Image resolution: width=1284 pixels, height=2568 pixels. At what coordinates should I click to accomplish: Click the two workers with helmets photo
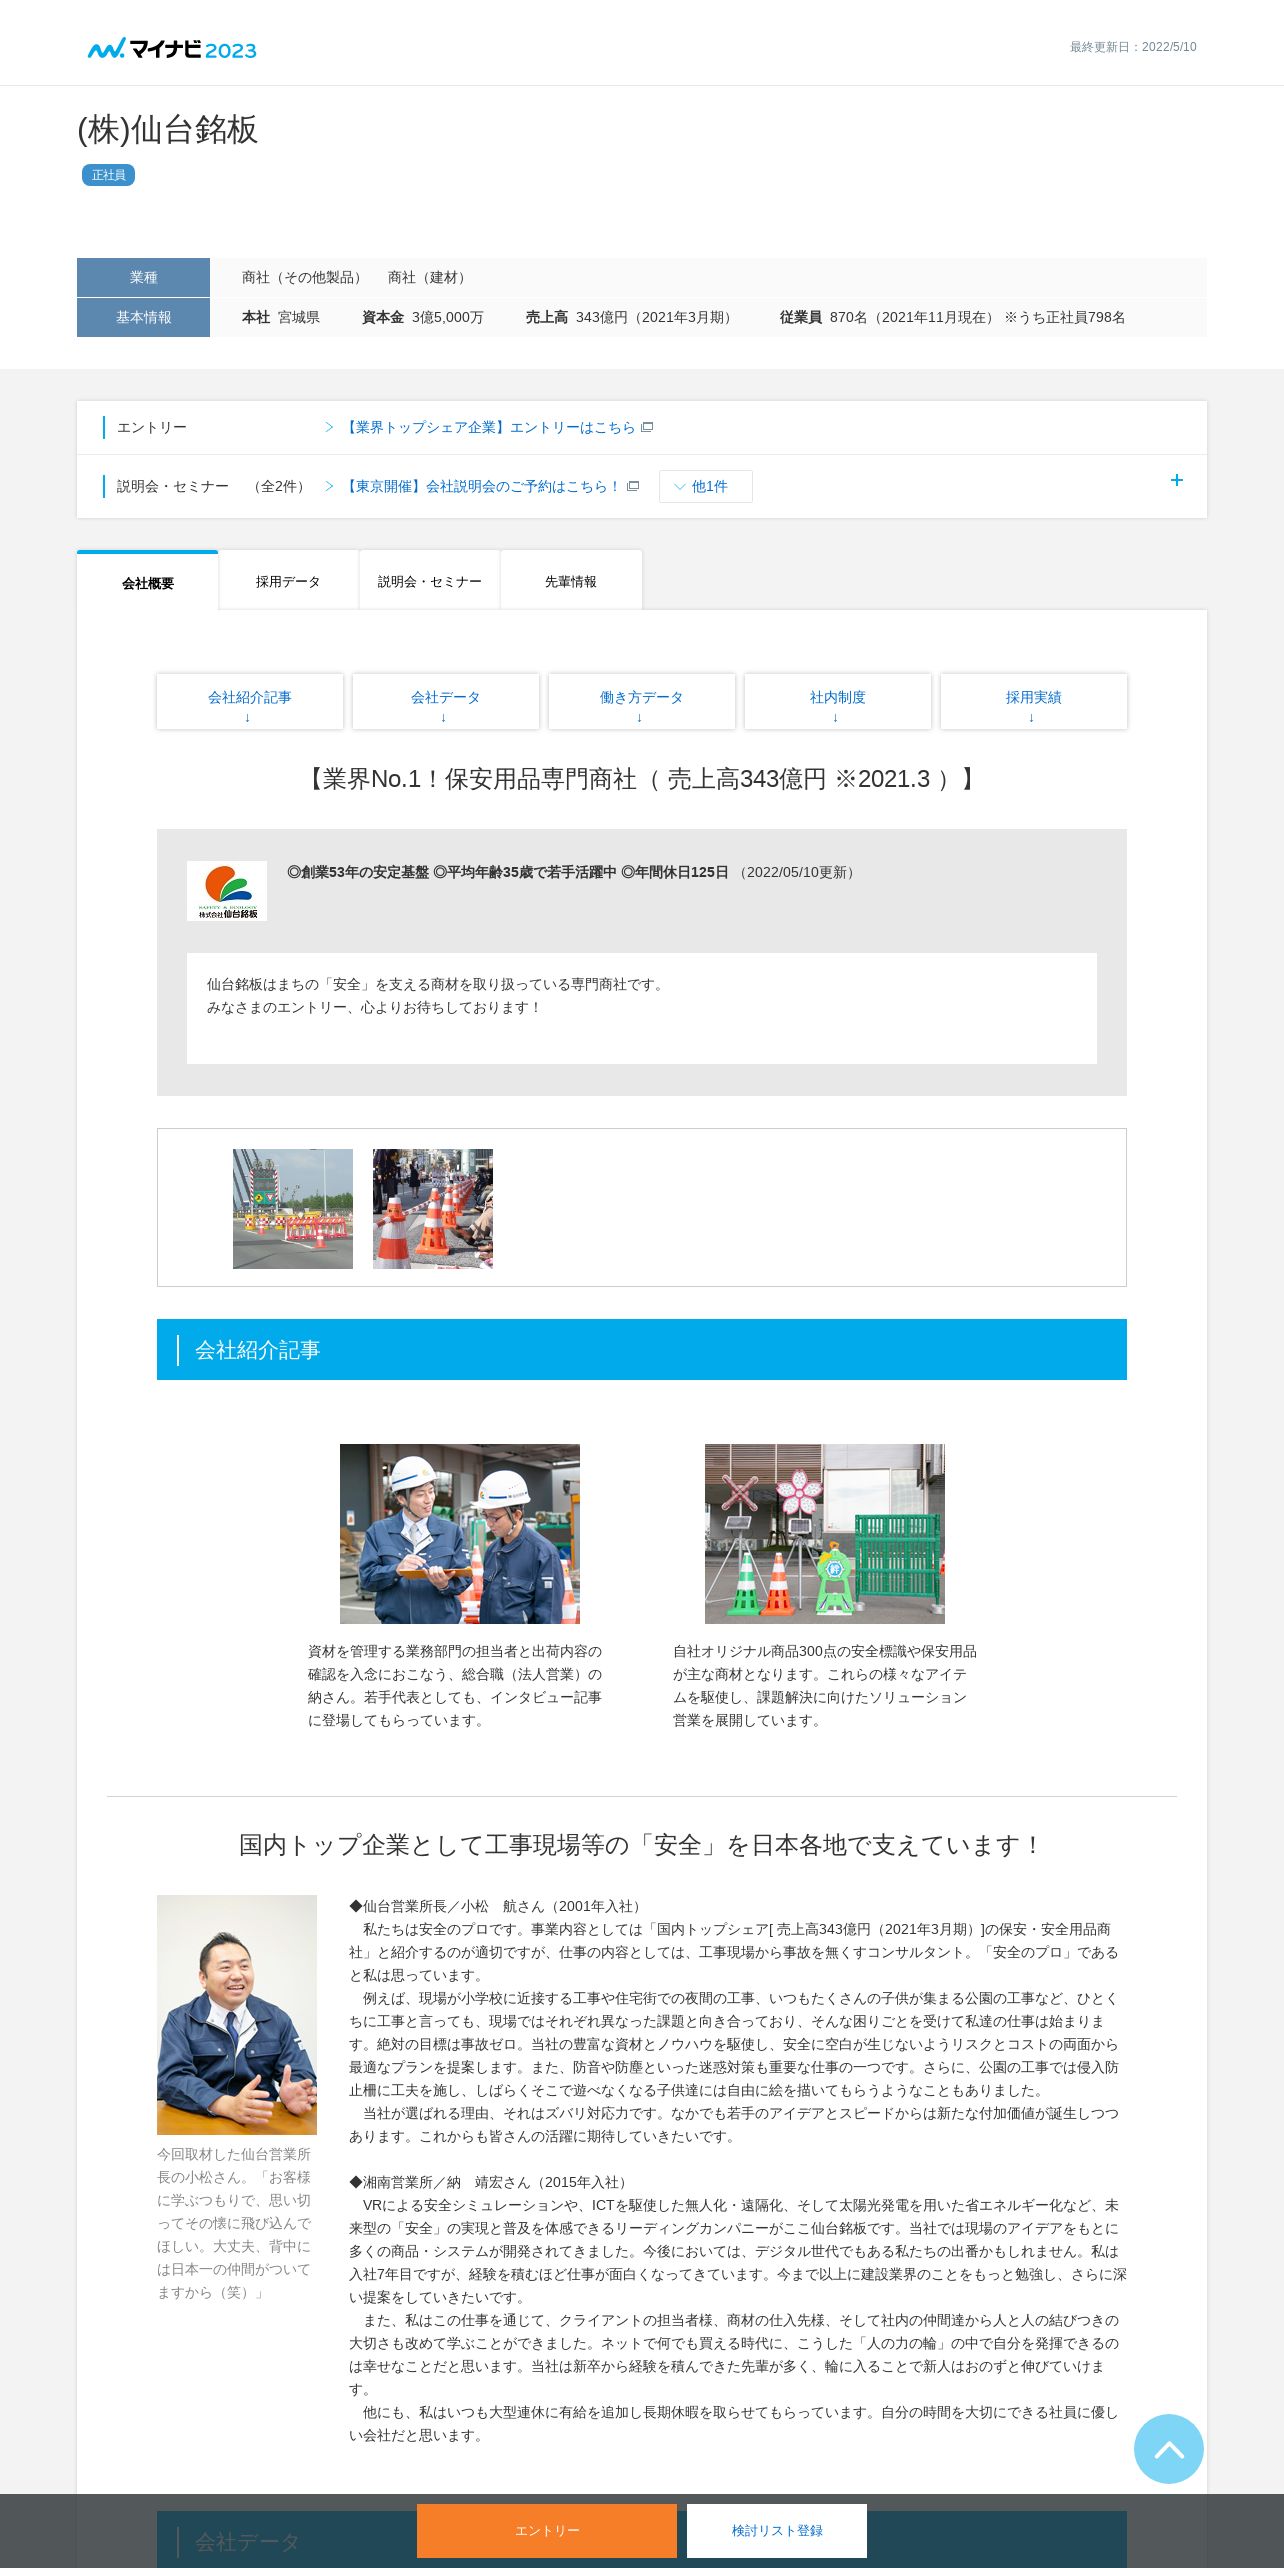[x=460, y=1533]
